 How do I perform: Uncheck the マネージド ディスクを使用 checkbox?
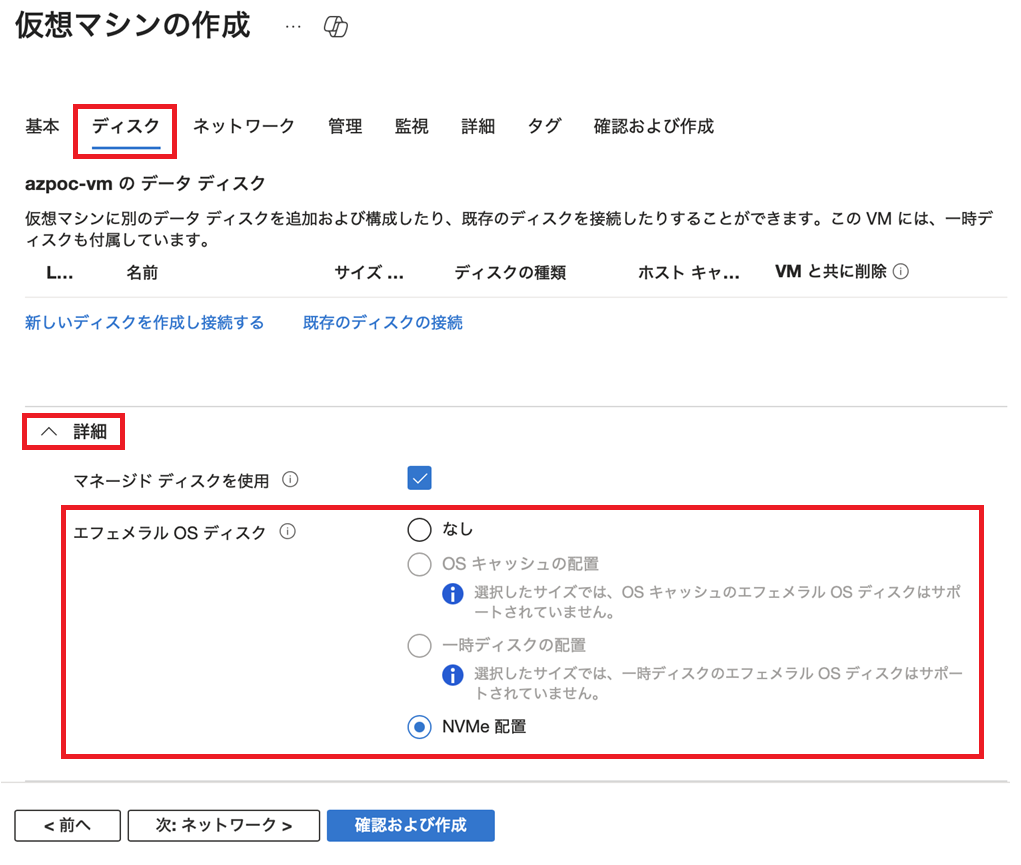419,478
